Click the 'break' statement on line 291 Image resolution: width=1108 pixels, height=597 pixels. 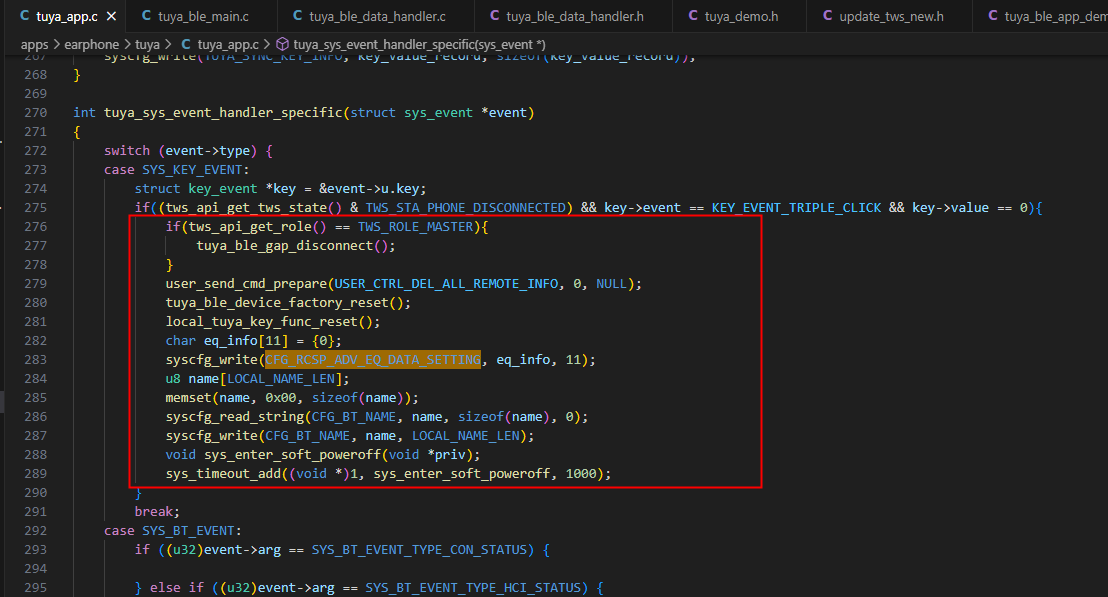pyautogui.click(x=154, y=512)
